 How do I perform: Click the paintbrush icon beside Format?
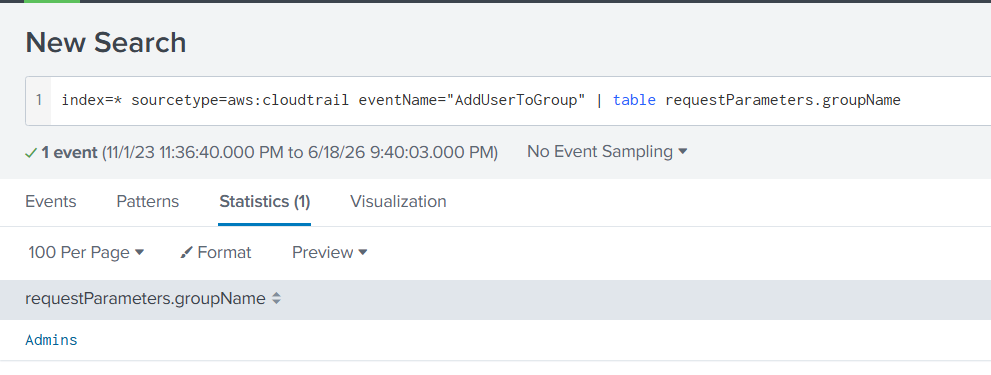[x=186, y=253]
